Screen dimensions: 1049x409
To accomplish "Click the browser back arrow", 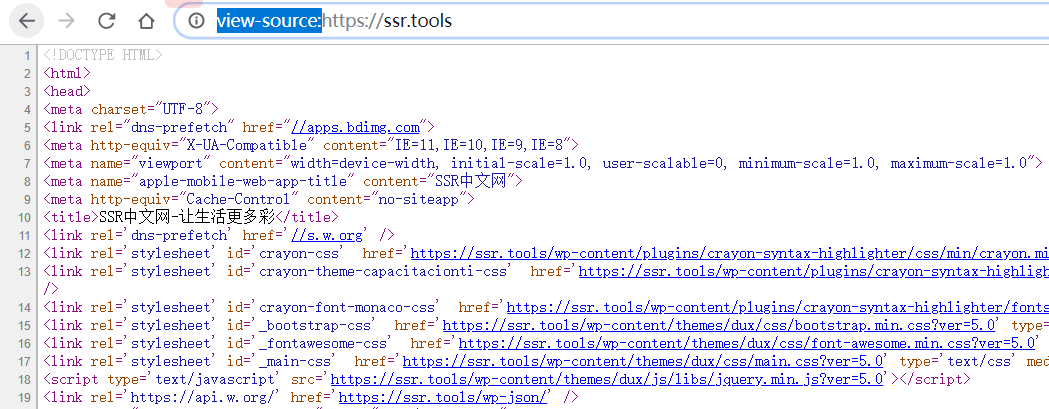I will point(27,20).
